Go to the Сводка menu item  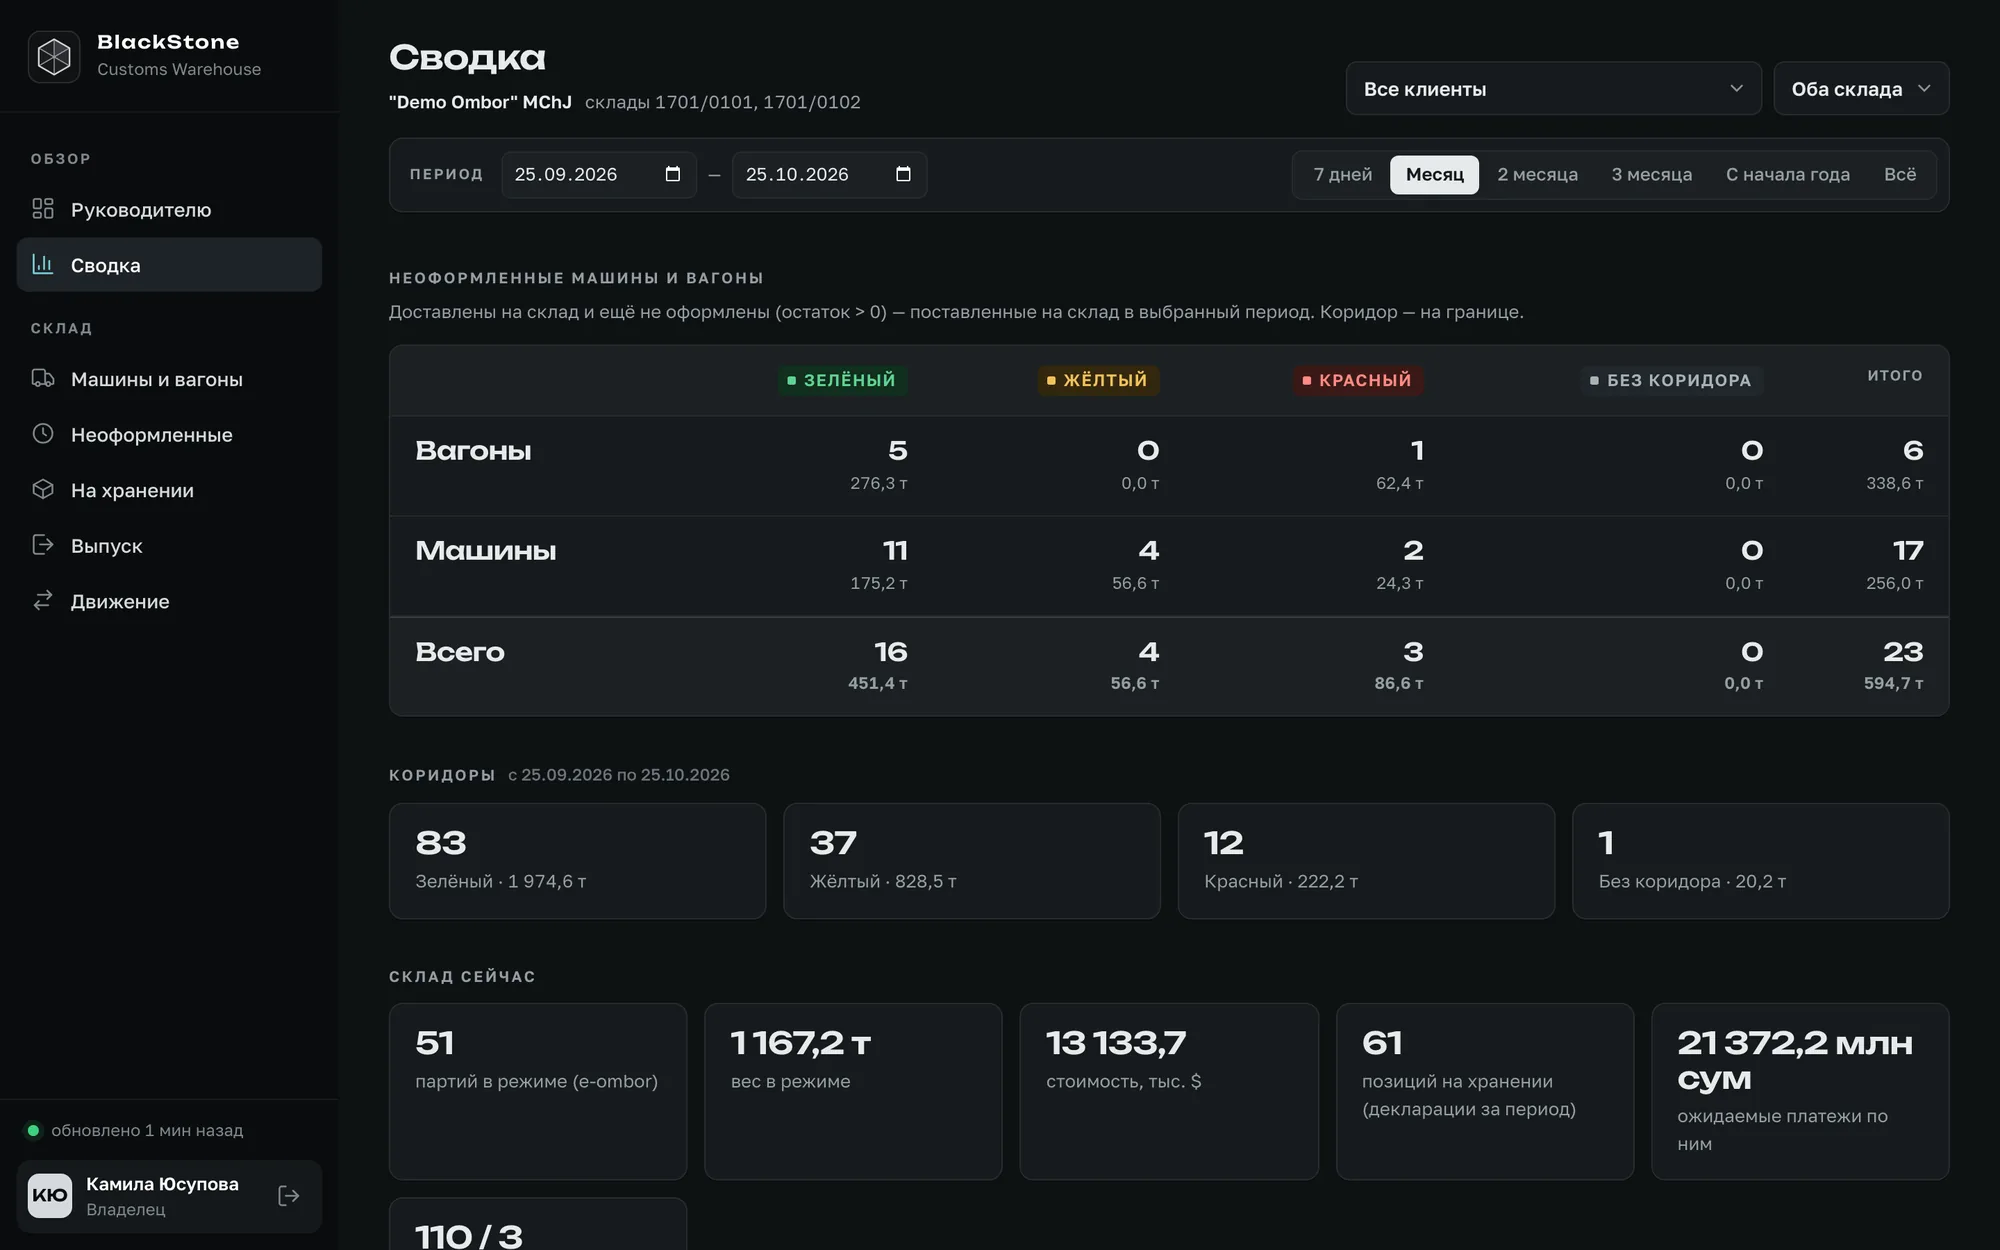point(169,265)
